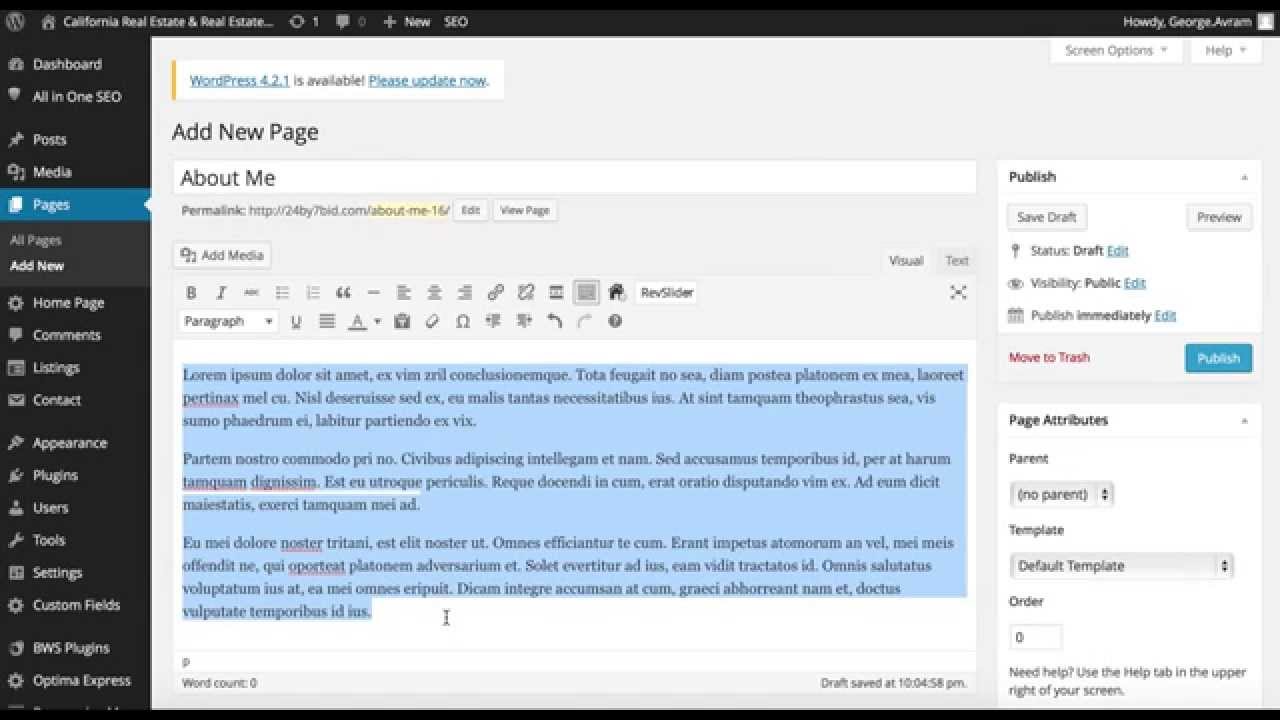This screenshot has width=1280, height=720.
Task: Toggle italic formatting in editor toolbar
Action: 221,293
